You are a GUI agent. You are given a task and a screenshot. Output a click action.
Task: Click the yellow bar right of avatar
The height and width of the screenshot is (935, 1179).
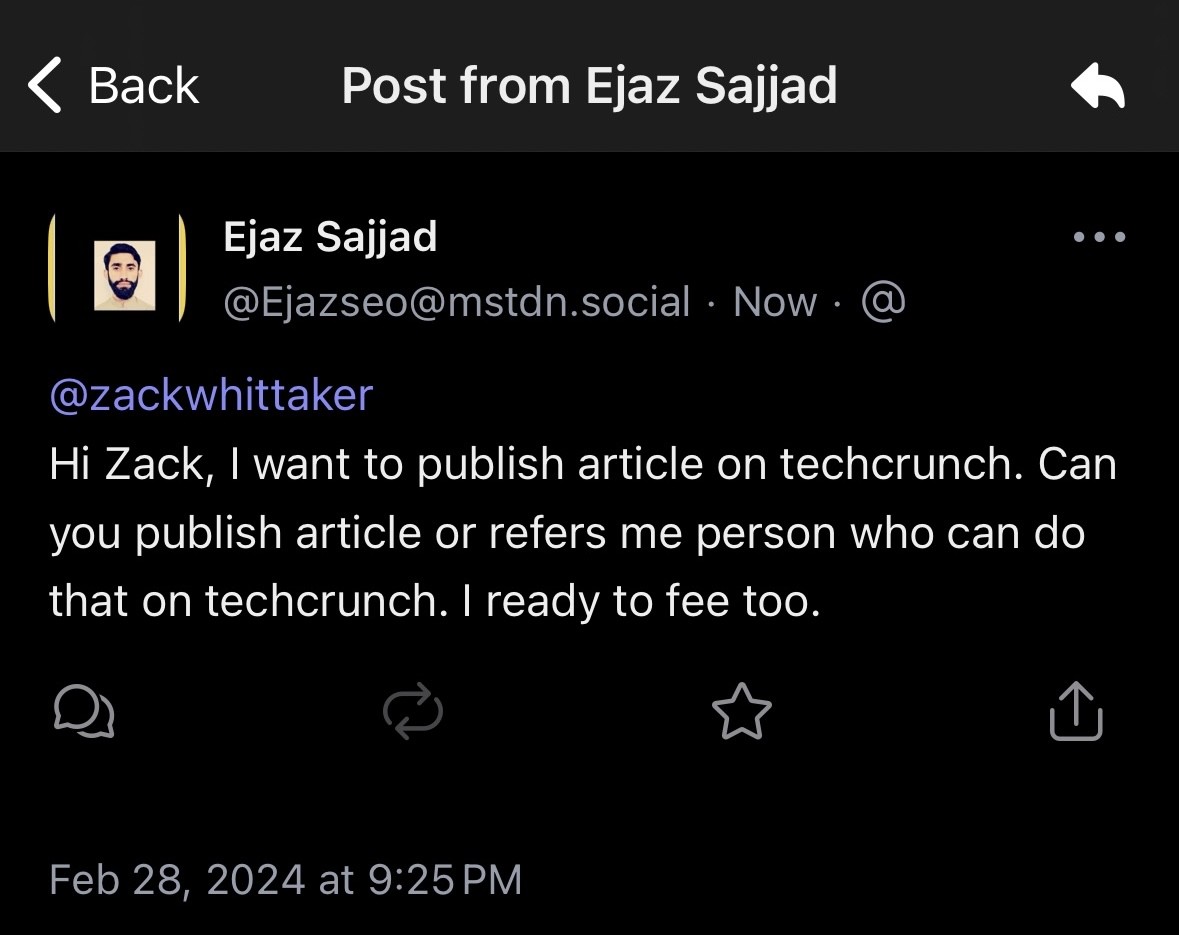pyautogui.click(x=182, y=268)
